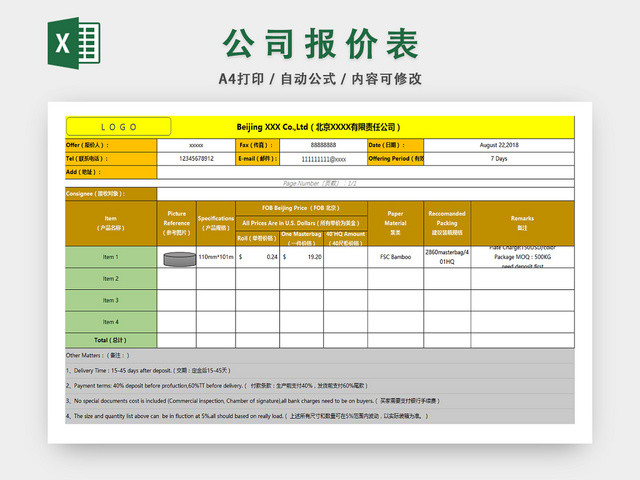Click the date value August 22,2018
Image resolution: width=640 pixels, height=480 pixels.
pos(499,145)
